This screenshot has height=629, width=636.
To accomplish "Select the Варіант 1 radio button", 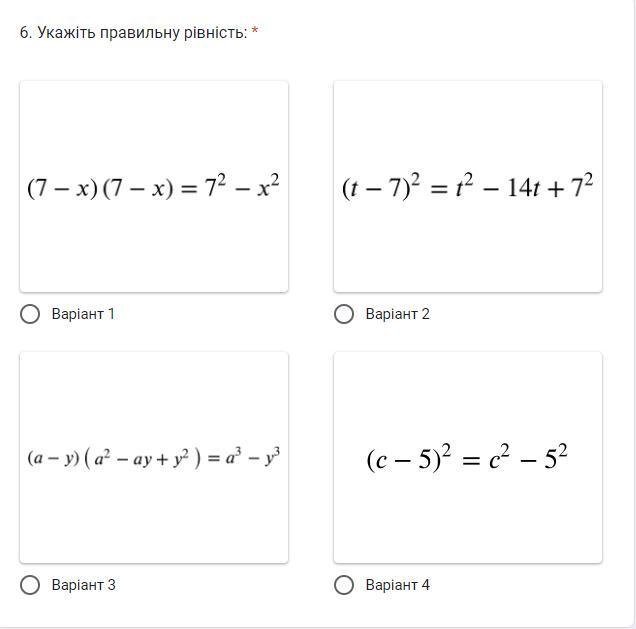I will (x=30, y=314).
